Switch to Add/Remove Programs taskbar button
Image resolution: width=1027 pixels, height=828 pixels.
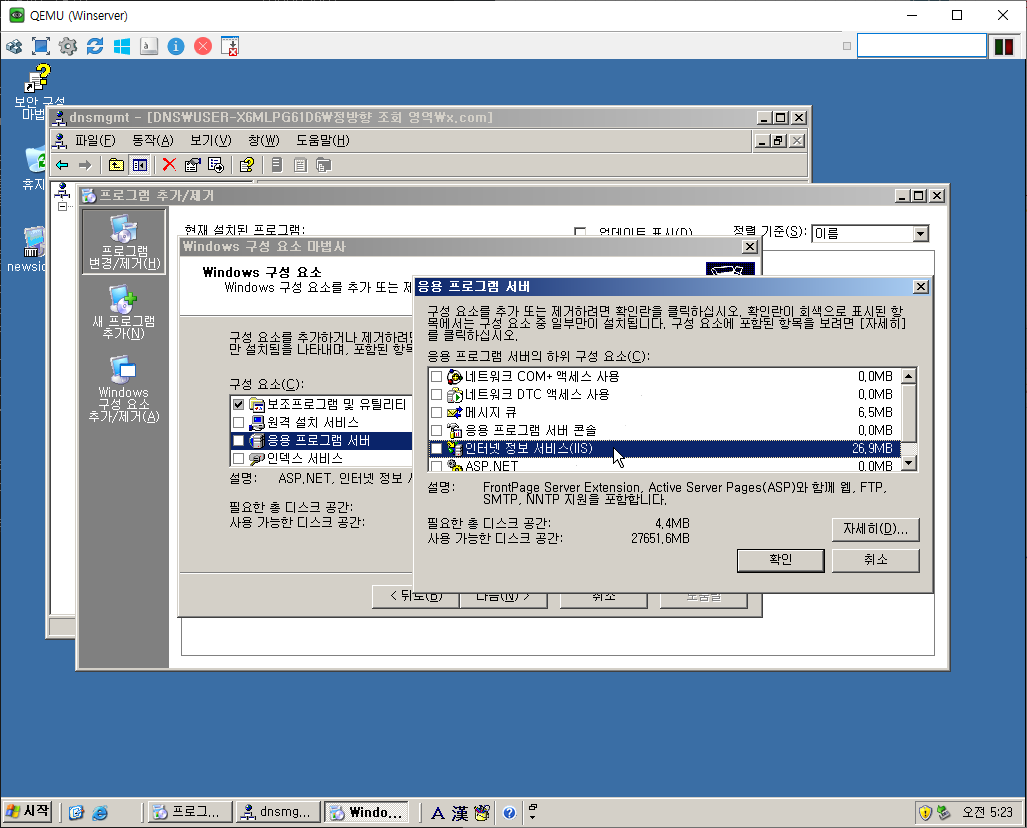click(190, 812)
